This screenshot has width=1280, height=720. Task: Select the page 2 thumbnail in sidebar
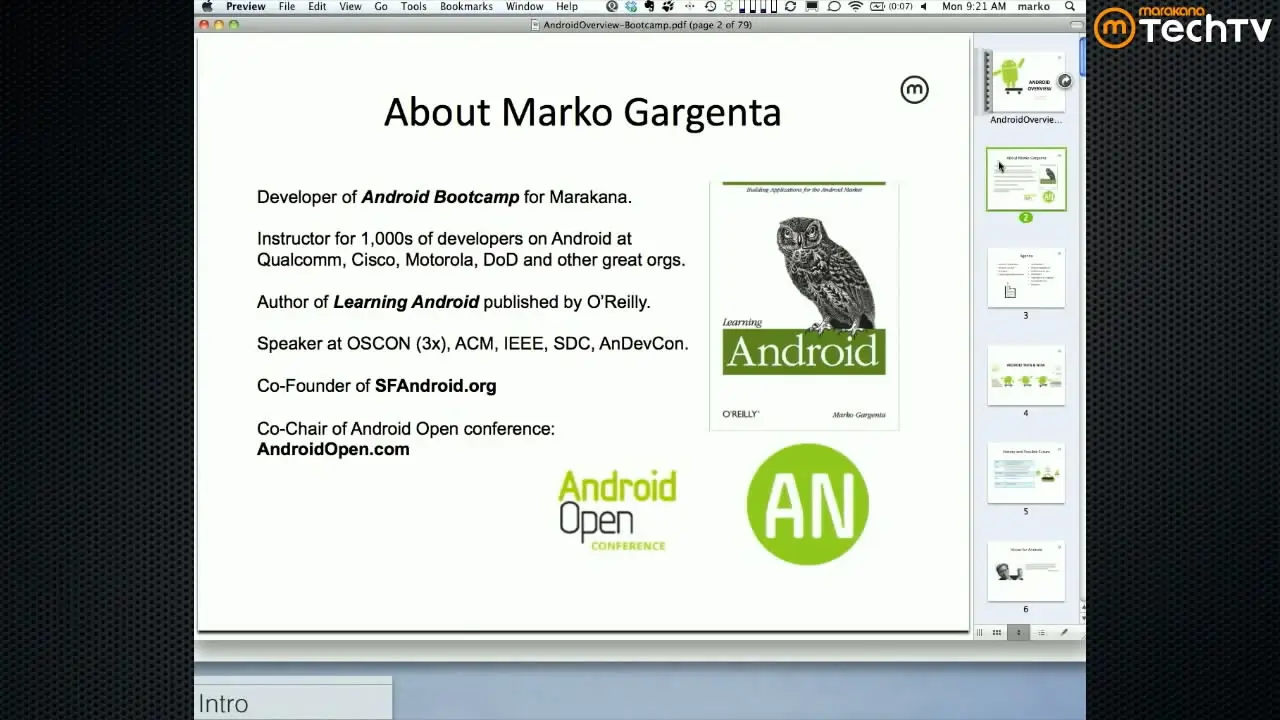(1026, 179)
